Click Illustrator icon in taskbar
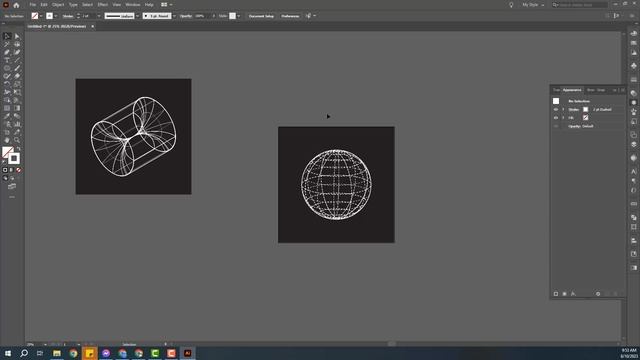The height and width of the screenshot is (360, 640). [187, 353]
